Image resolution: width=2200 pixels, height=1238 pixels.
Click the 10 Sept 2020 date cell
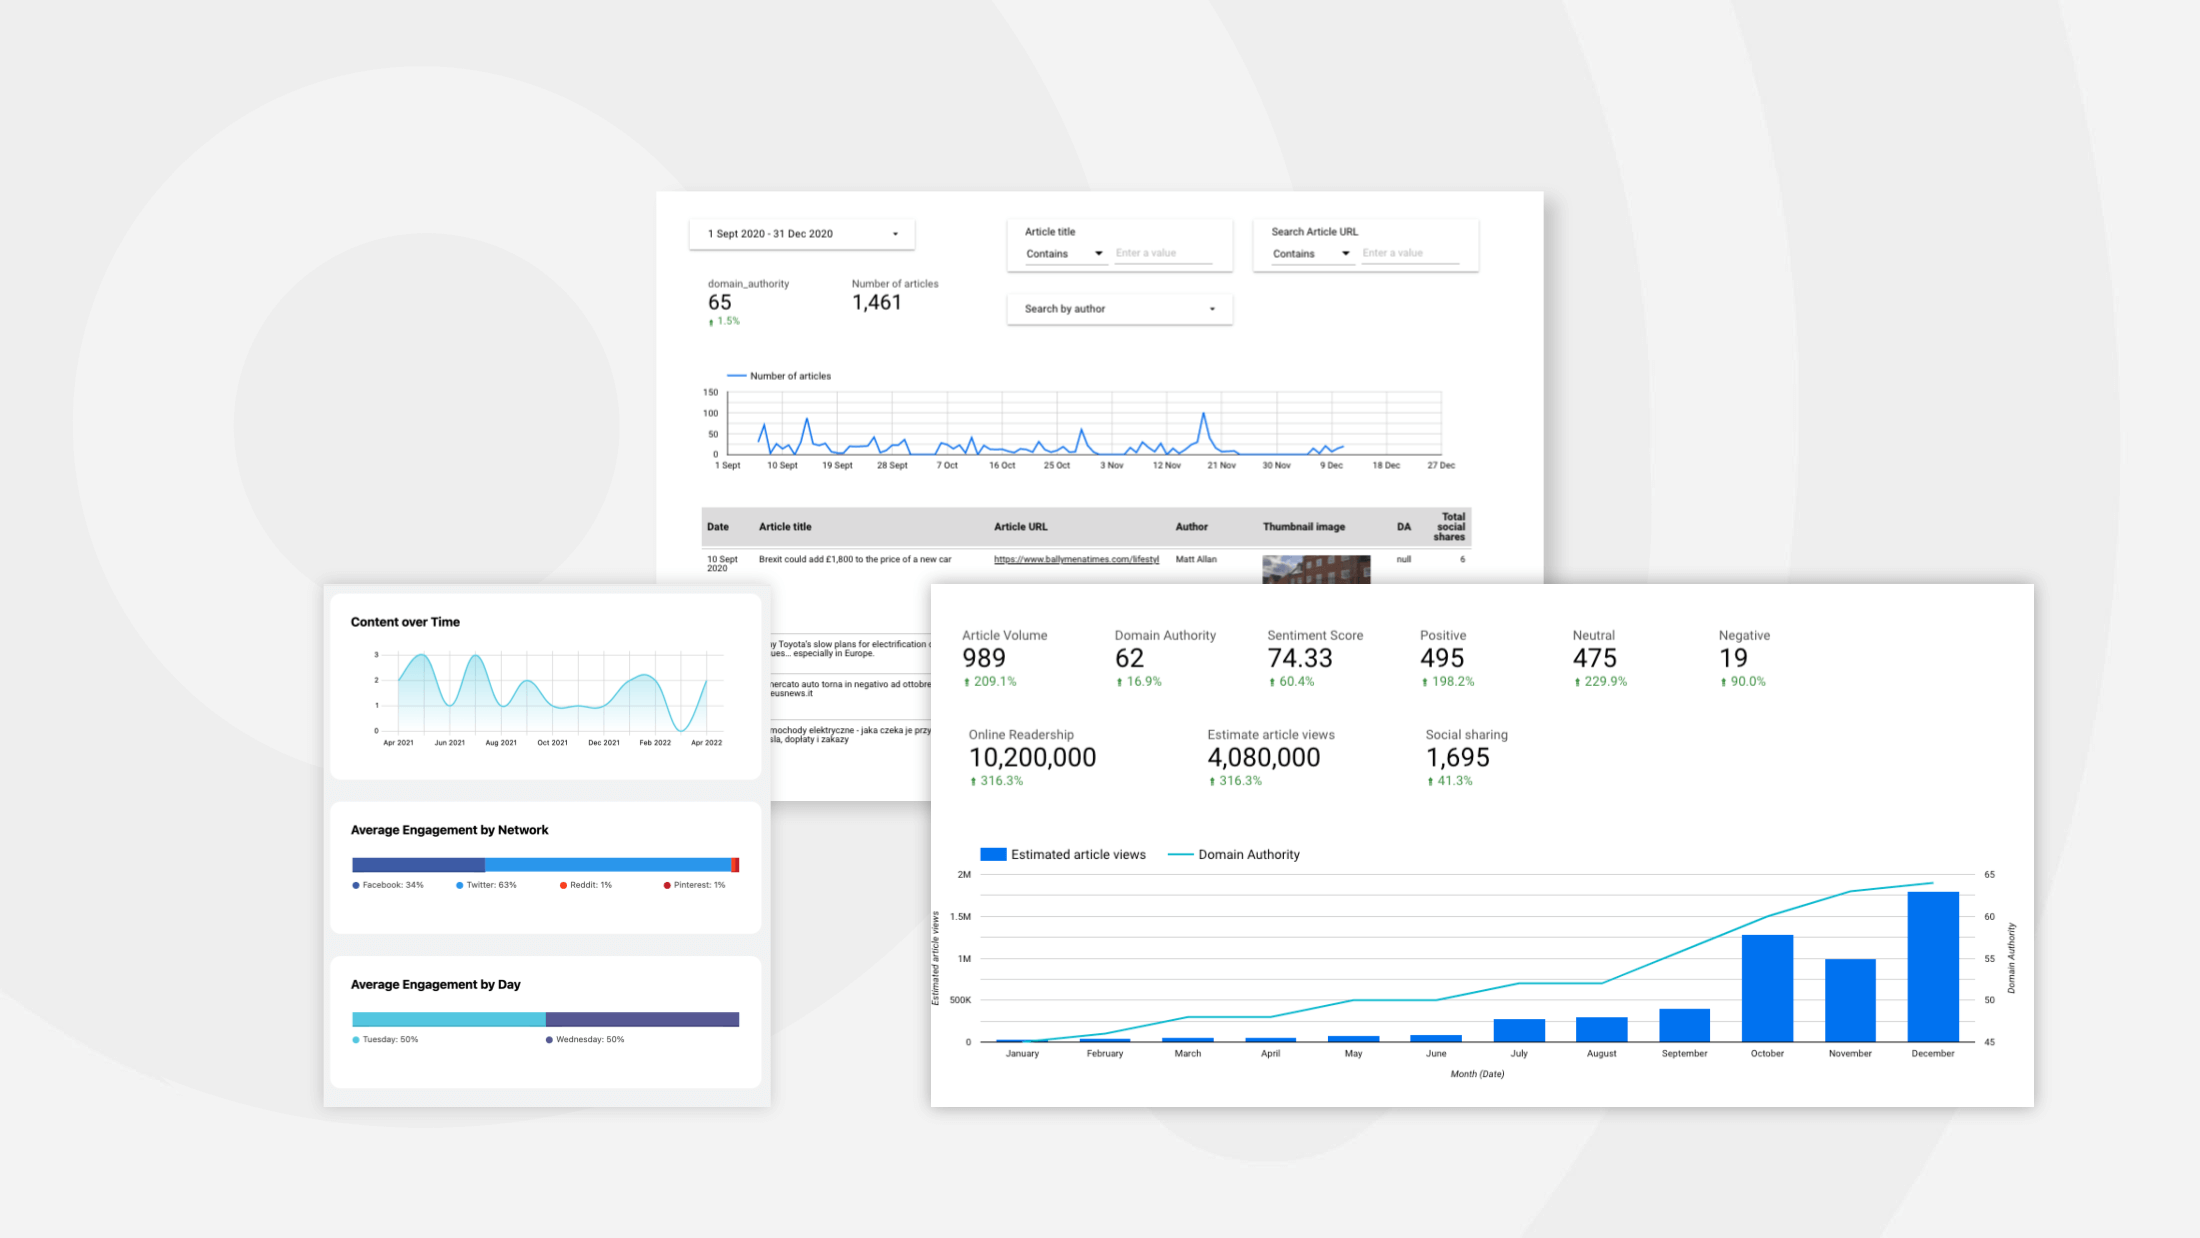[722, 564]
